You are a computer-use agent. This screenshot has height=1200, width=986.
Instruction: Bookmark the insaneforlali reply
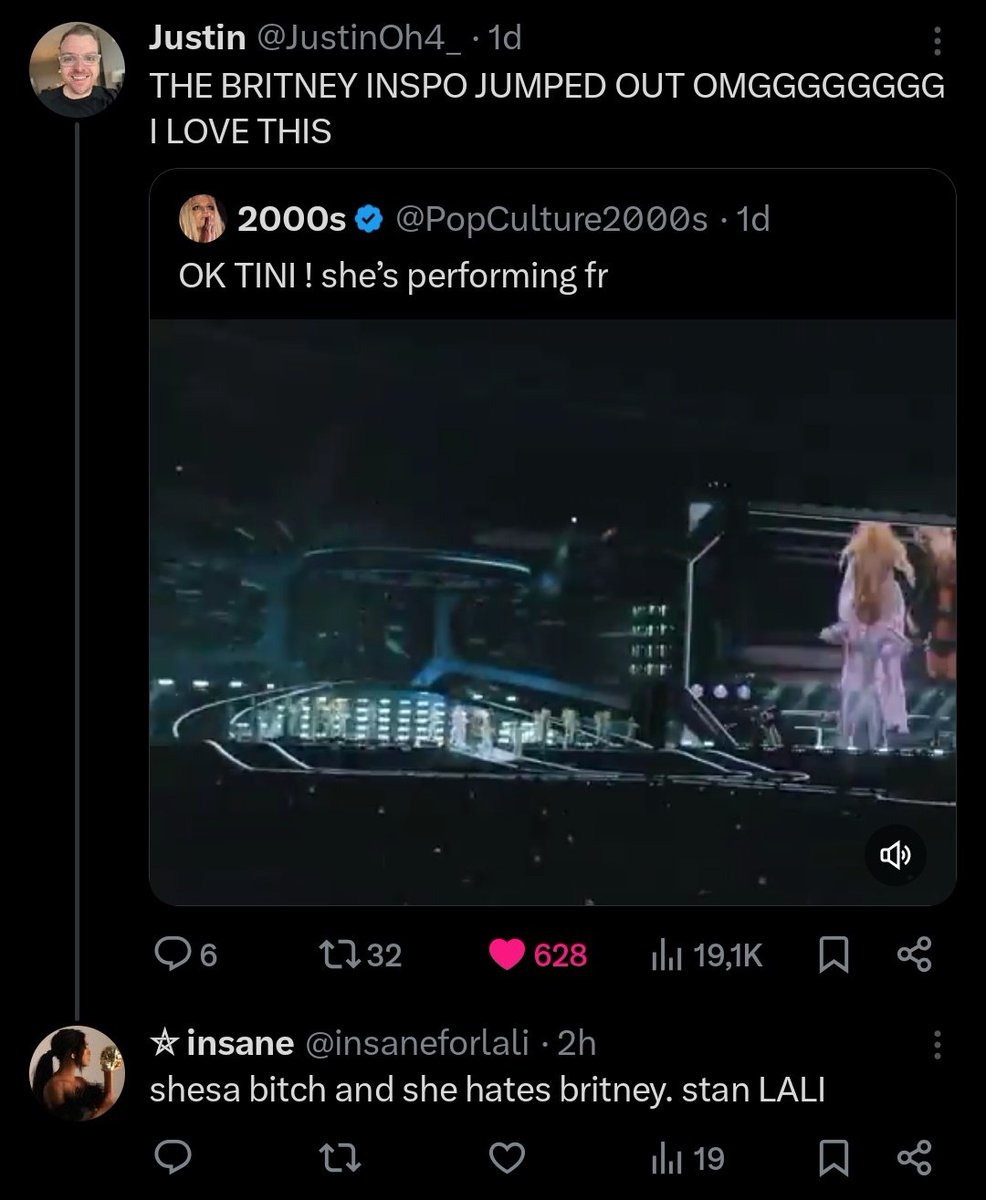click(833, 1159)
